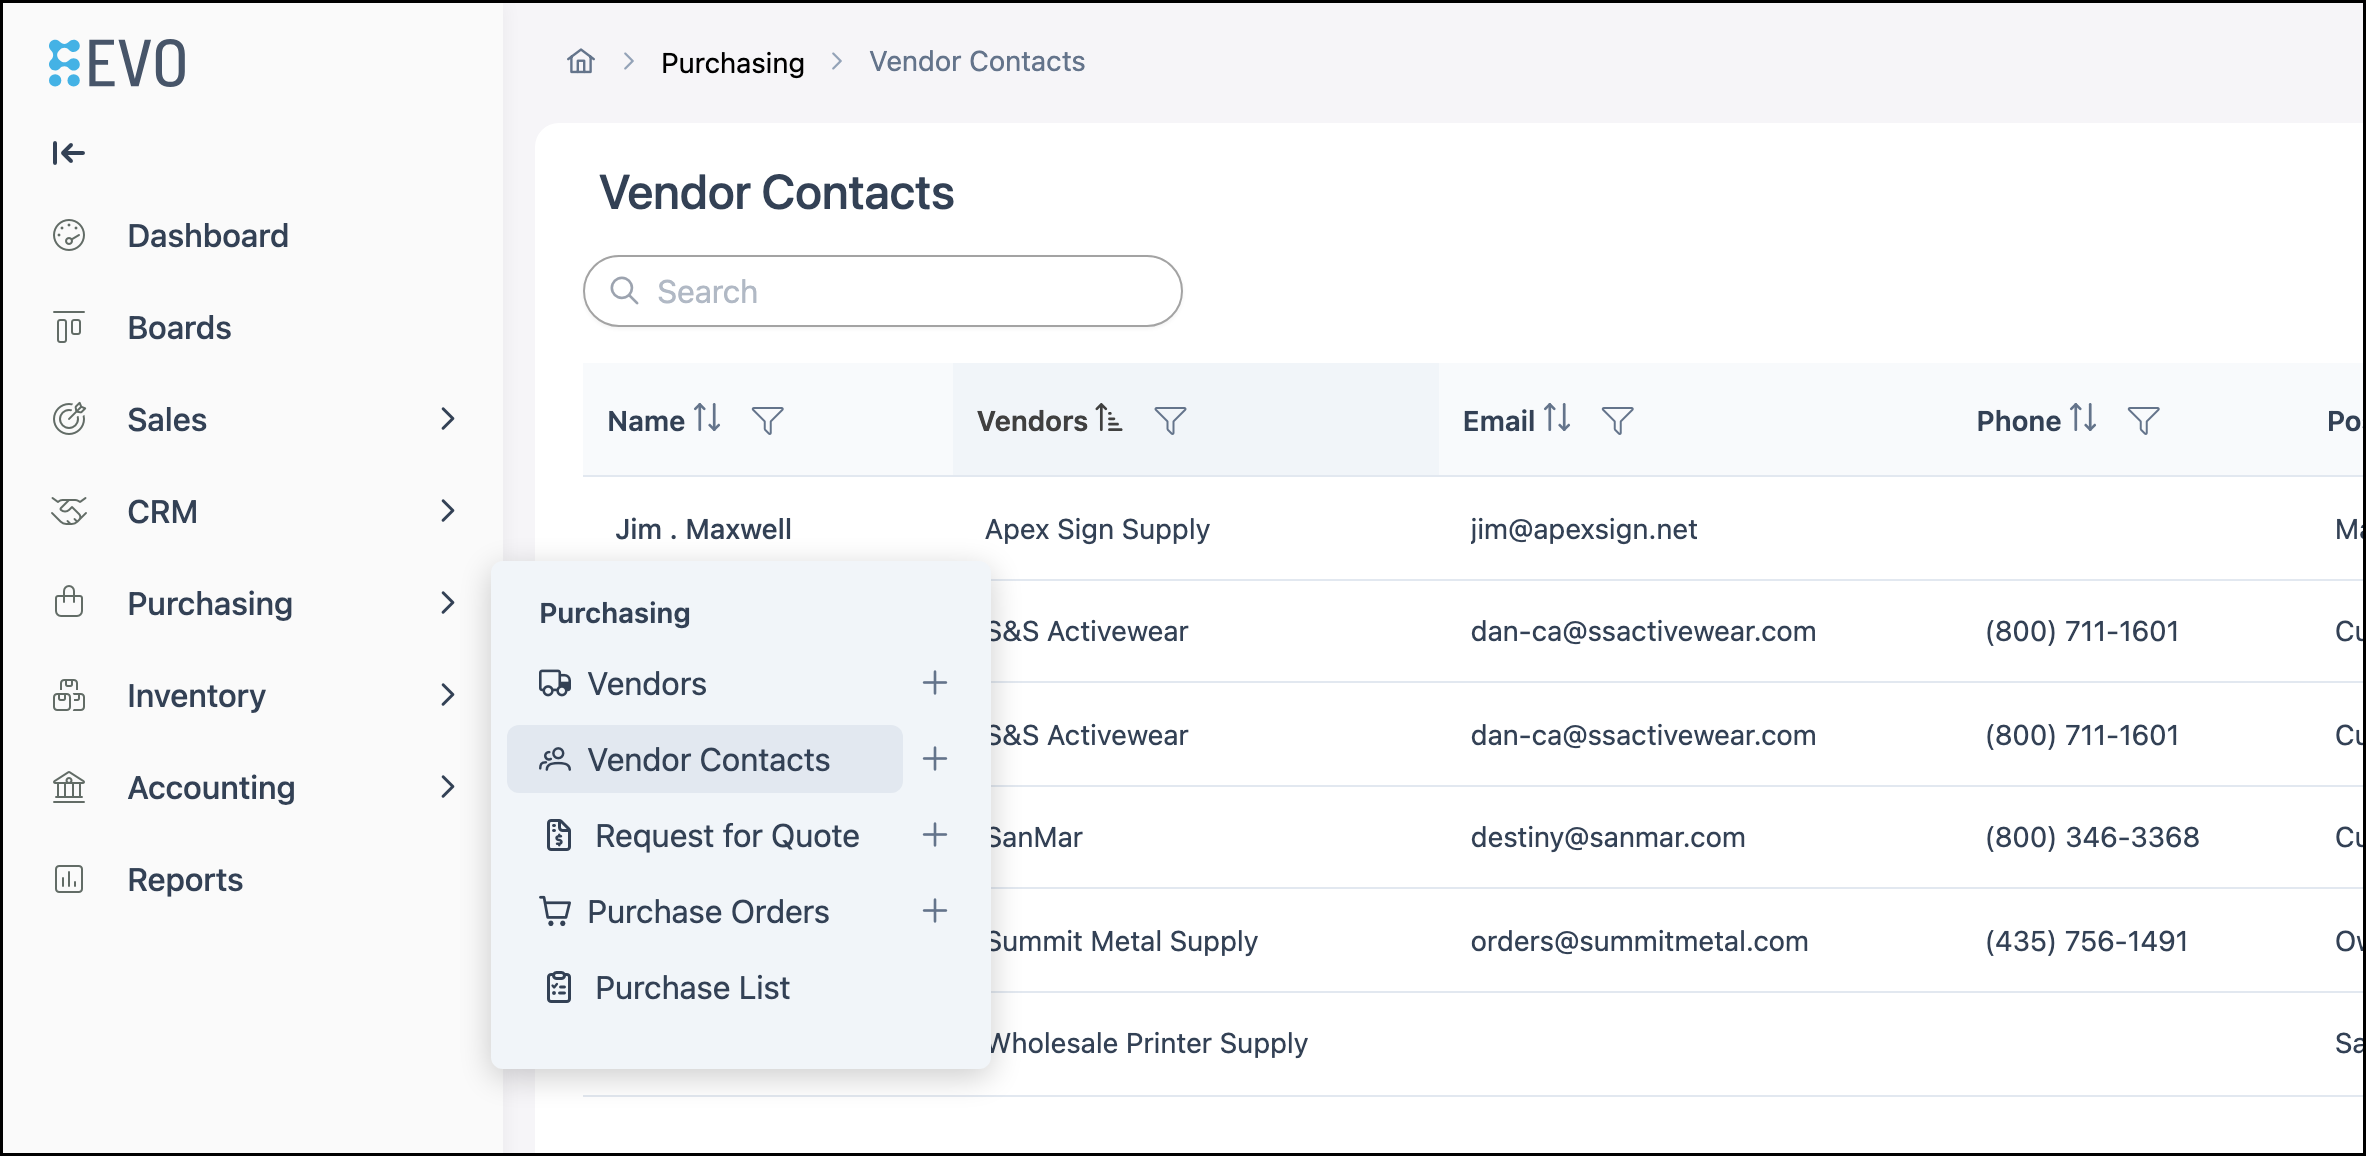This screenshot has width=2366, height=1156.
Task: Collapse the sidebar with the arrow icon
Action: [x=68, y=153]
